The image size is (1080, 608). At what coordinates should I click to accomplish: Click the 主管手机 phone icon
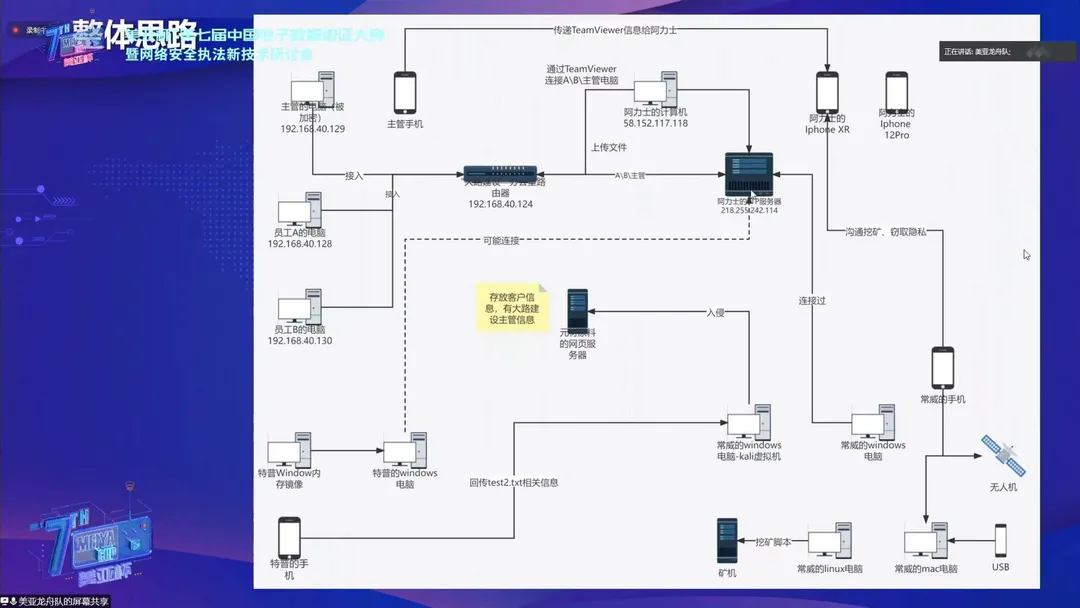click(x=405, y=93)
